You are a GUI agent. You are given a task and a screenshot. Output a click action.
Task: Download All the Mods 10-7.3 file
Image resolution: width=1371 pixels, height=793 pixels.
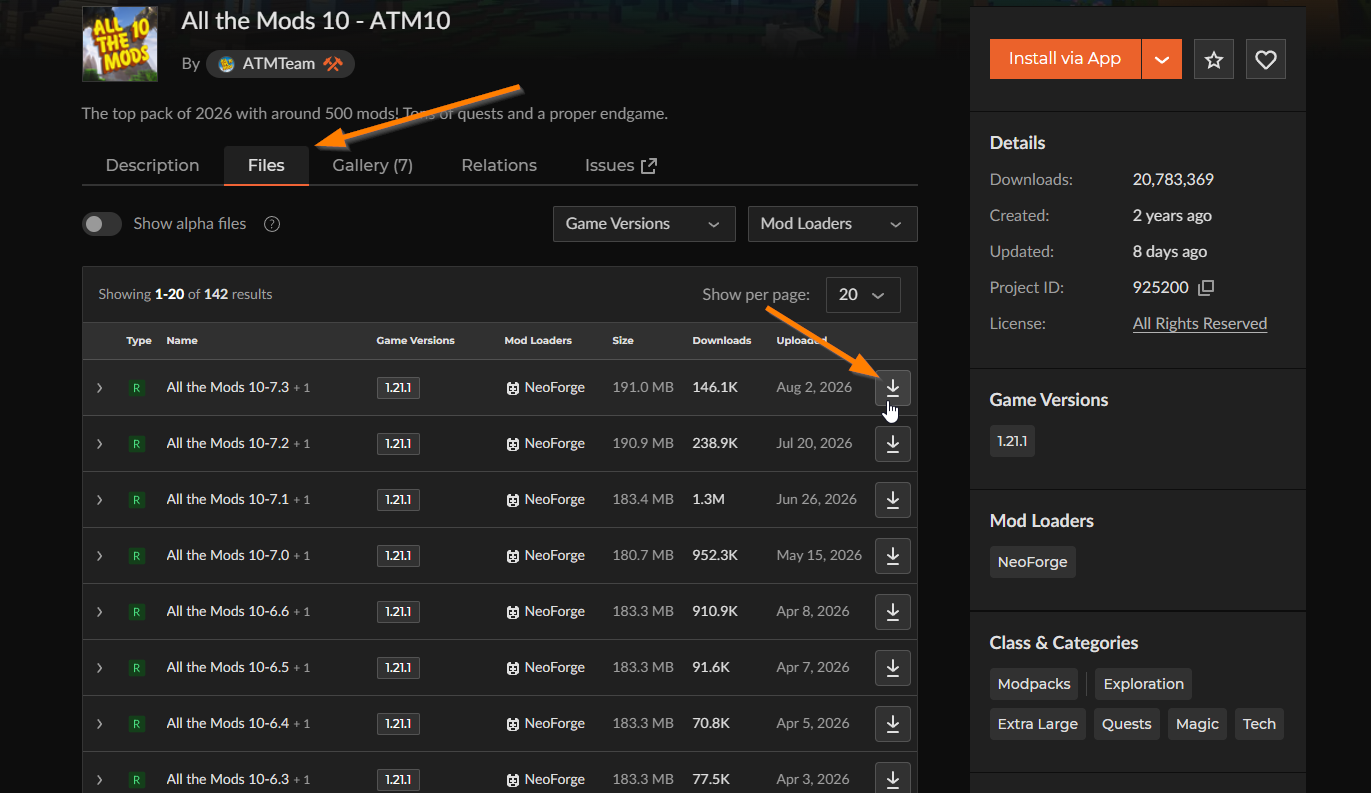click(893, 387)
